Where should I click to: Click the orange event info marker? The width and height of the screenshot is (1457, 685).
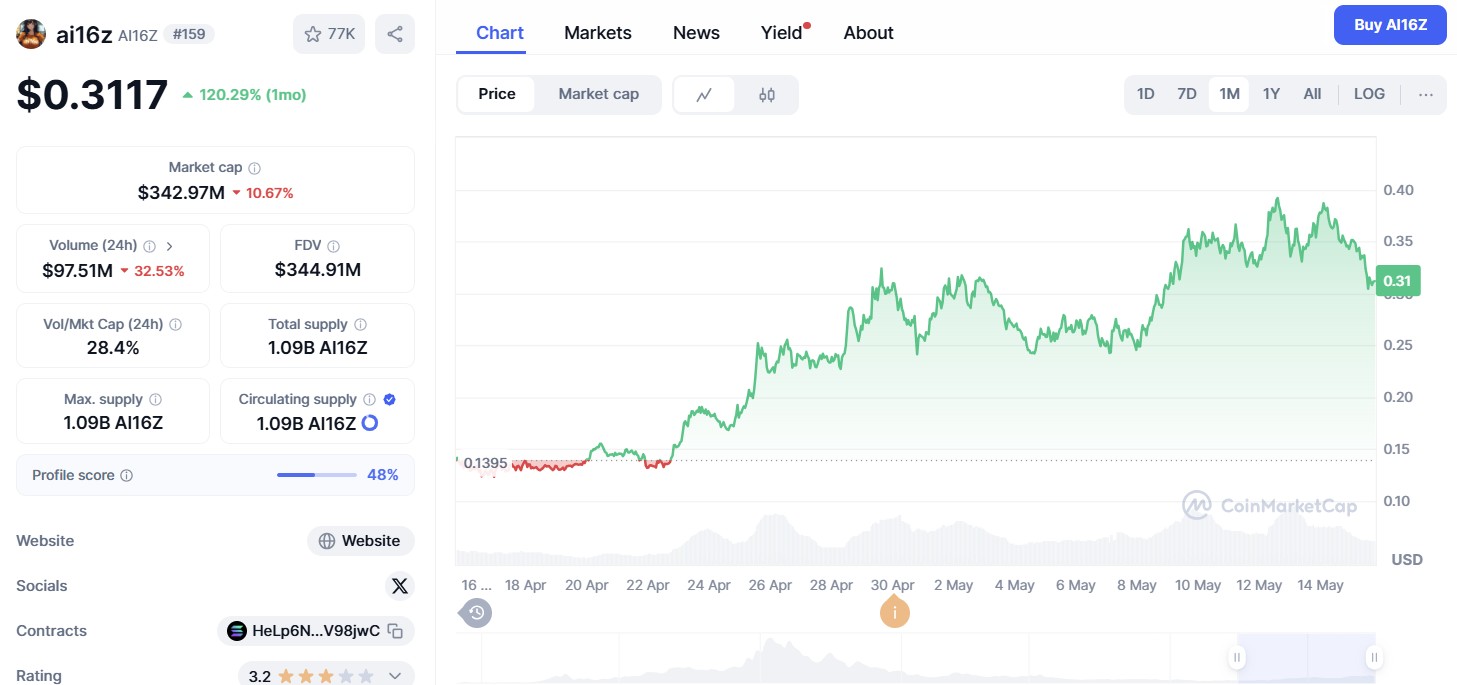tap(895, 612)
